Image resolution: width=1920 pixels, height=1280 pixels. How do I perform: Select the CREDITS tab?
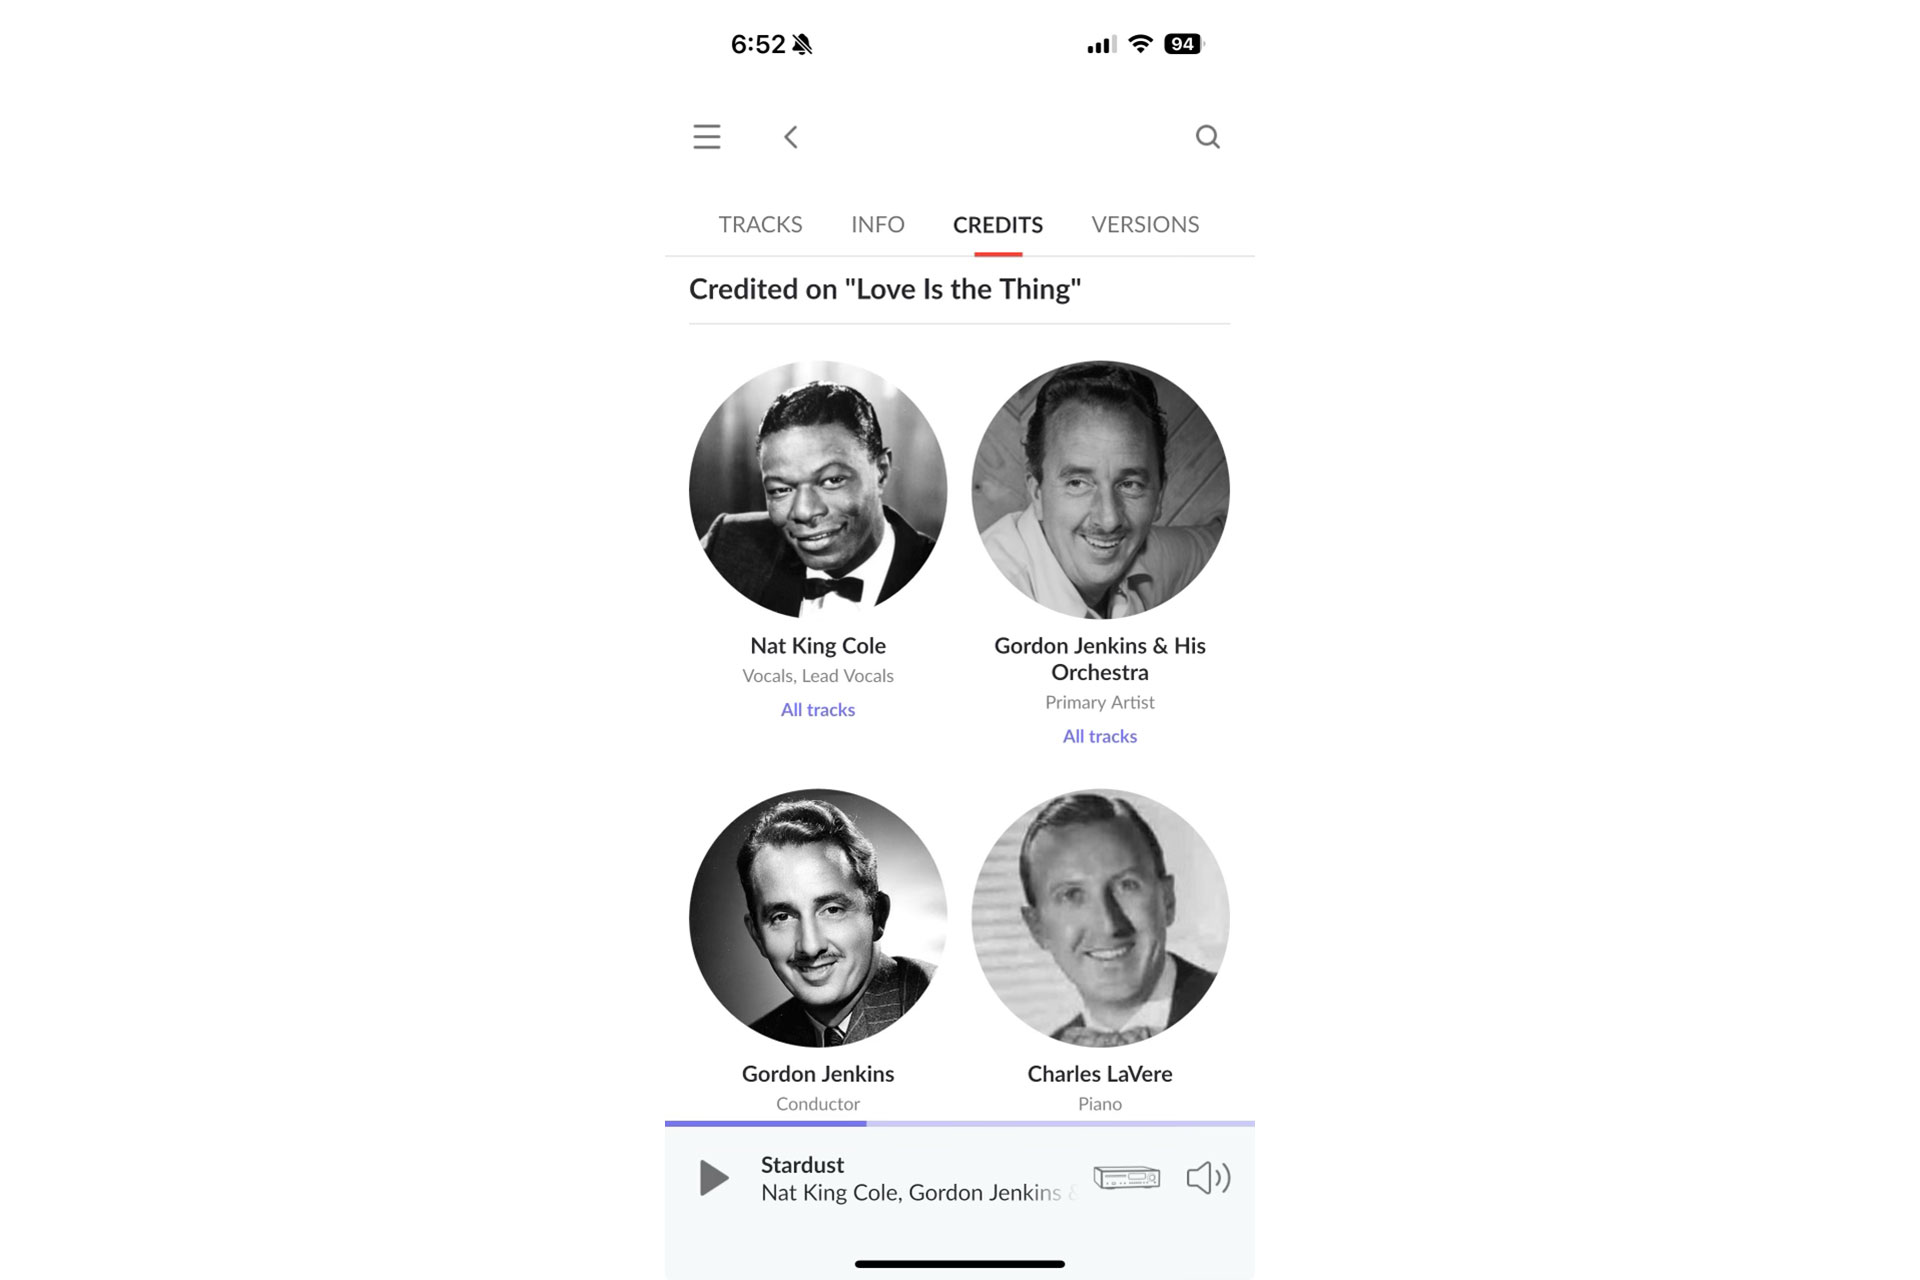tap(998, 224)
